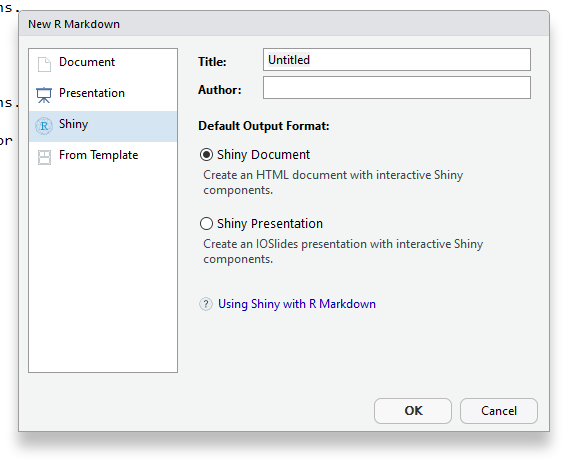Select the Document list entry
Image resolution: width=570 pixels, height=460 pixels.
click(x=103, y=64)
